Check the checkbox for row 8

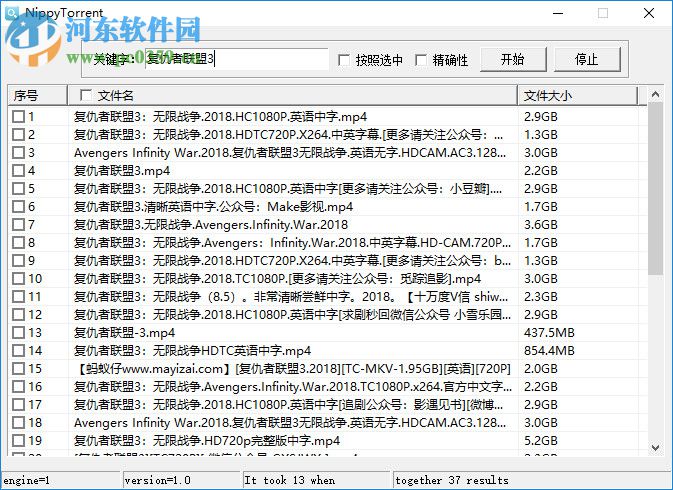pyautogui.click(x=18, y=243)
